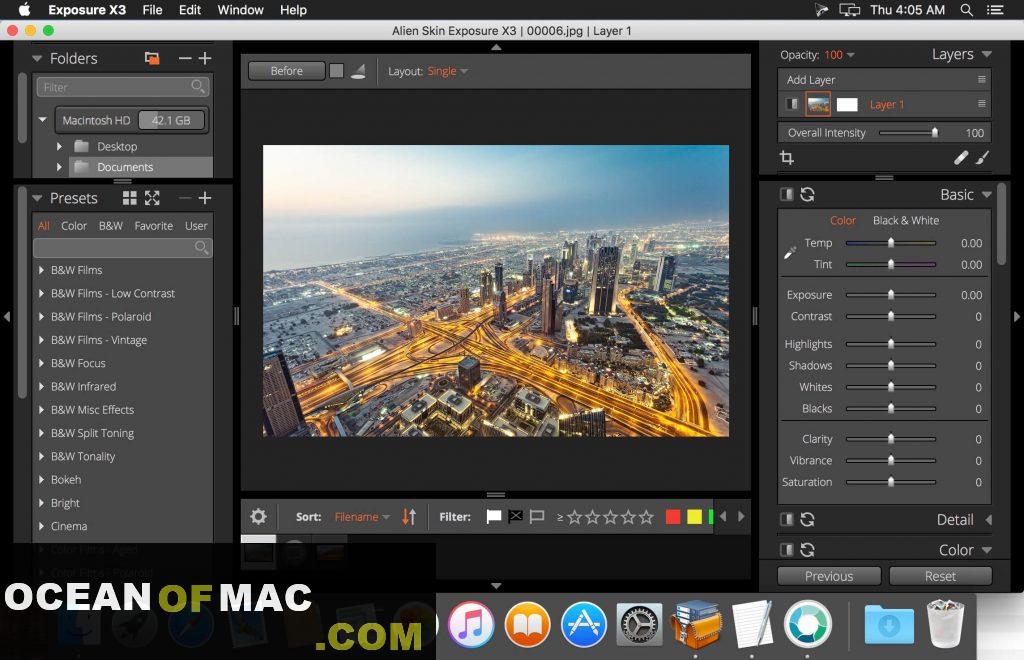Add a new preset with the plus icon

[x=205, y=198]
